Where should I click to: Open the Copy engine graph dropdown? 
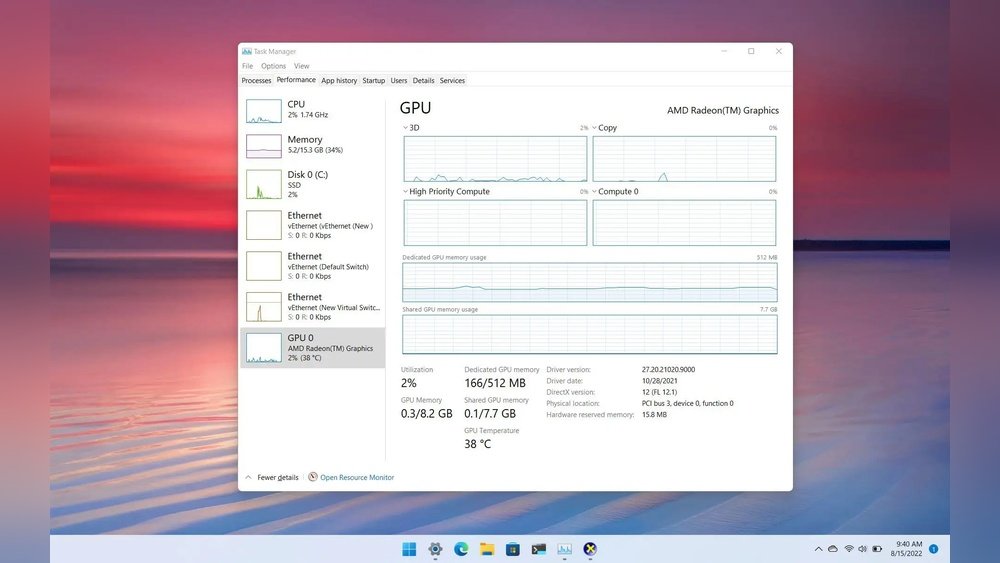tap(594, 128)
